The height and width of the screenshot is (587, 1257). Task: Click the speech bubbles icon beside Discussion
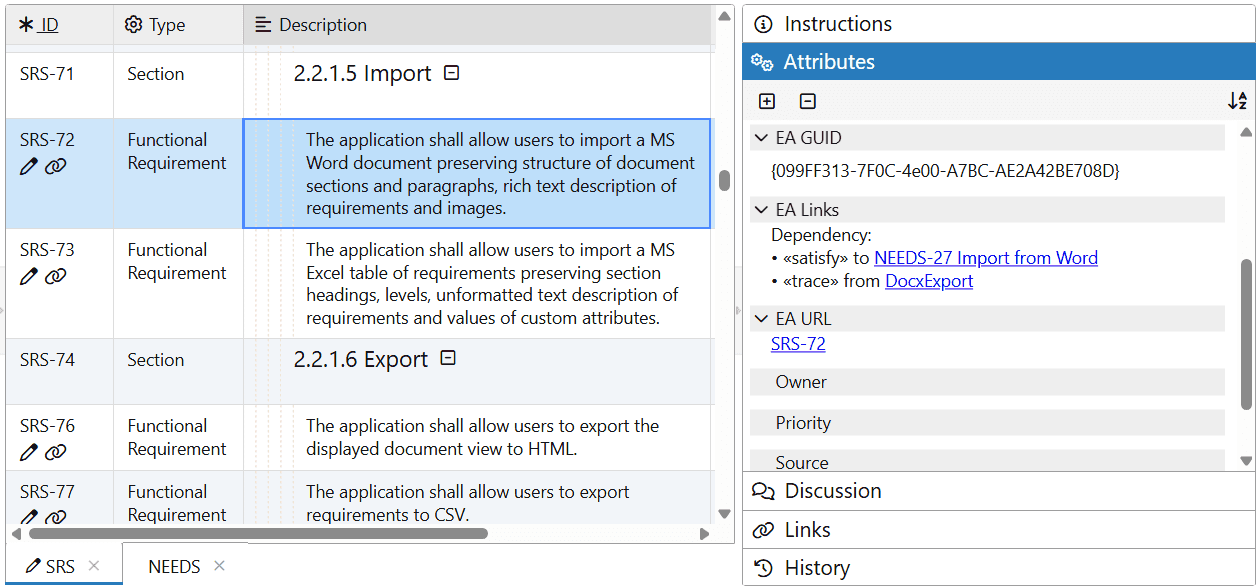pyautogui.click(x=763, y=491)
